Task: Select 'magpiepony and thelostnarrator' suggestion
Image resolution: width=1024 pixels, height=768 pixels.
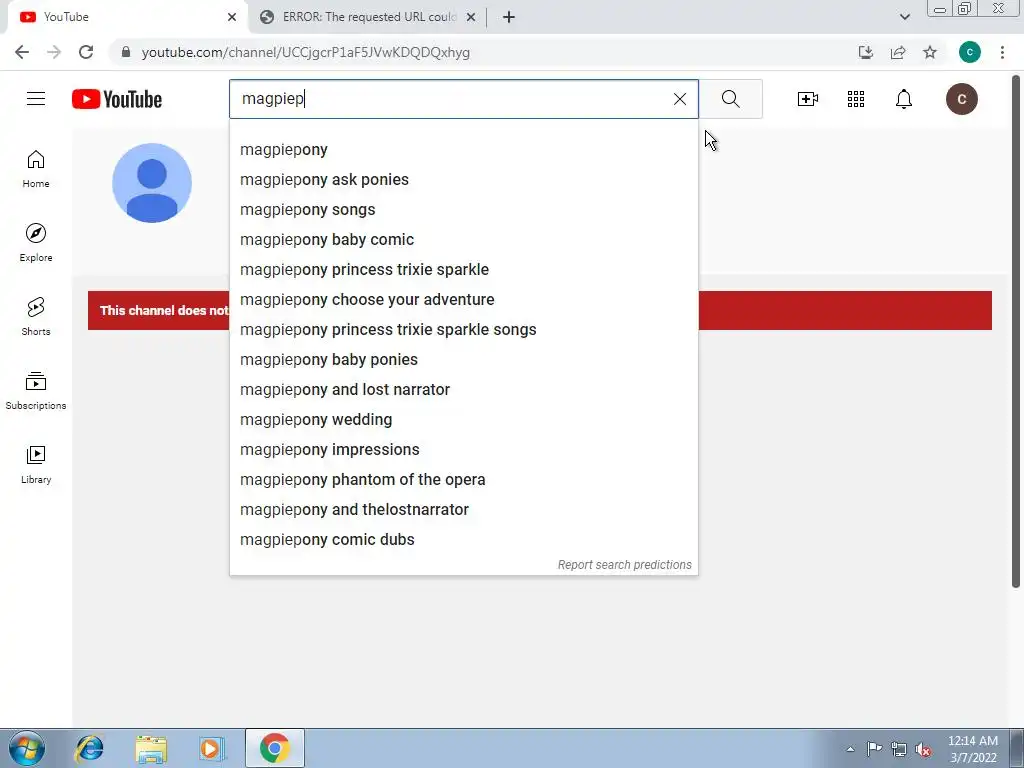Action: [x=464, y=510]
